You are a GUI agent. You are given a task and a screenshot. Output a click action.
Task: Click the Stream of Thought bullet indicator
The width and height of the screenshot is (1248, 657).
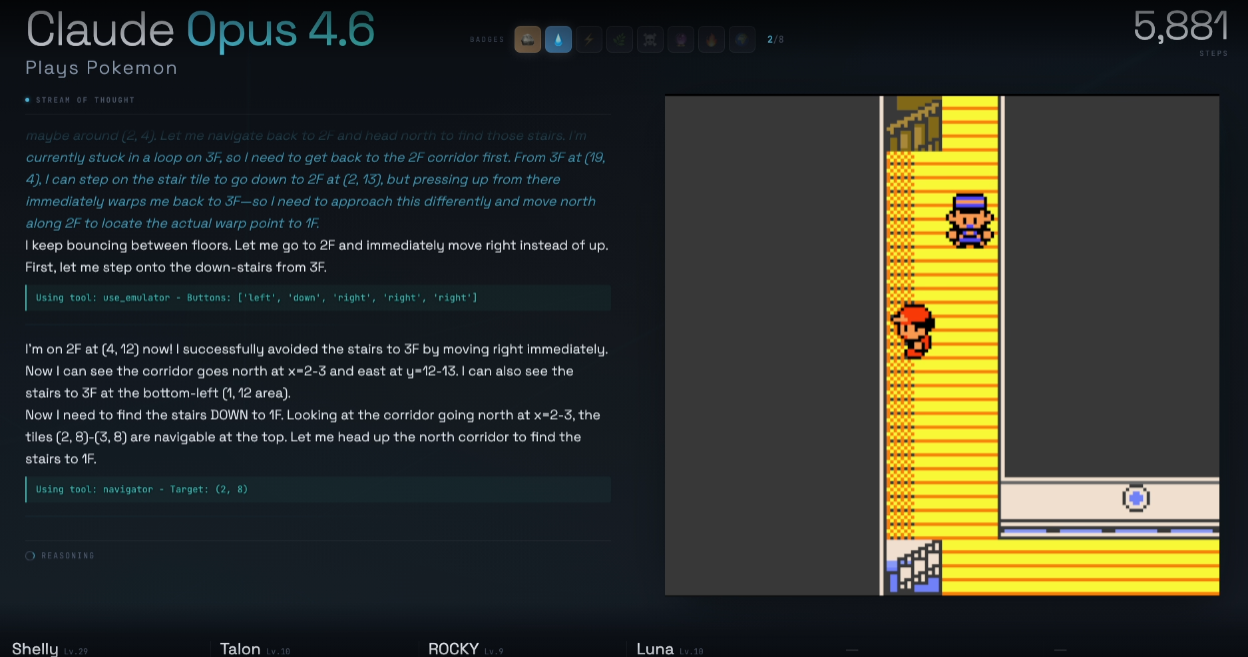(x=27, y=100)
